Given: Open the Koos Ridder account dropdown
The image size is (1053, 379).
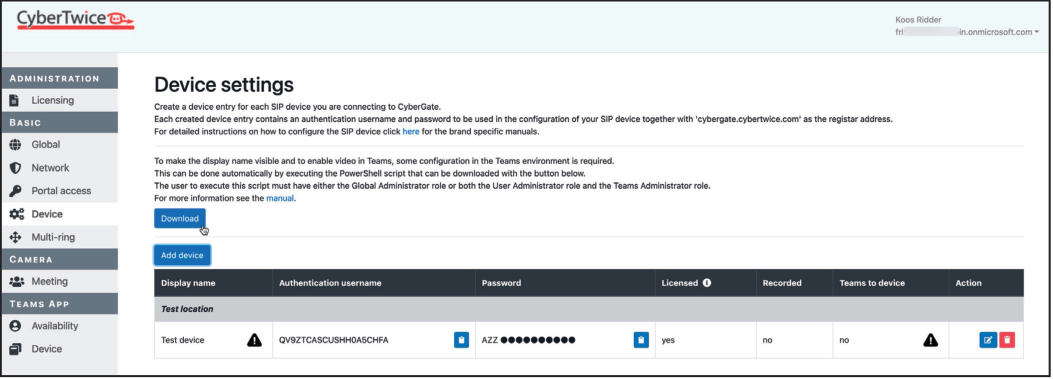Looking at the screenshot, I should (967, 26).
